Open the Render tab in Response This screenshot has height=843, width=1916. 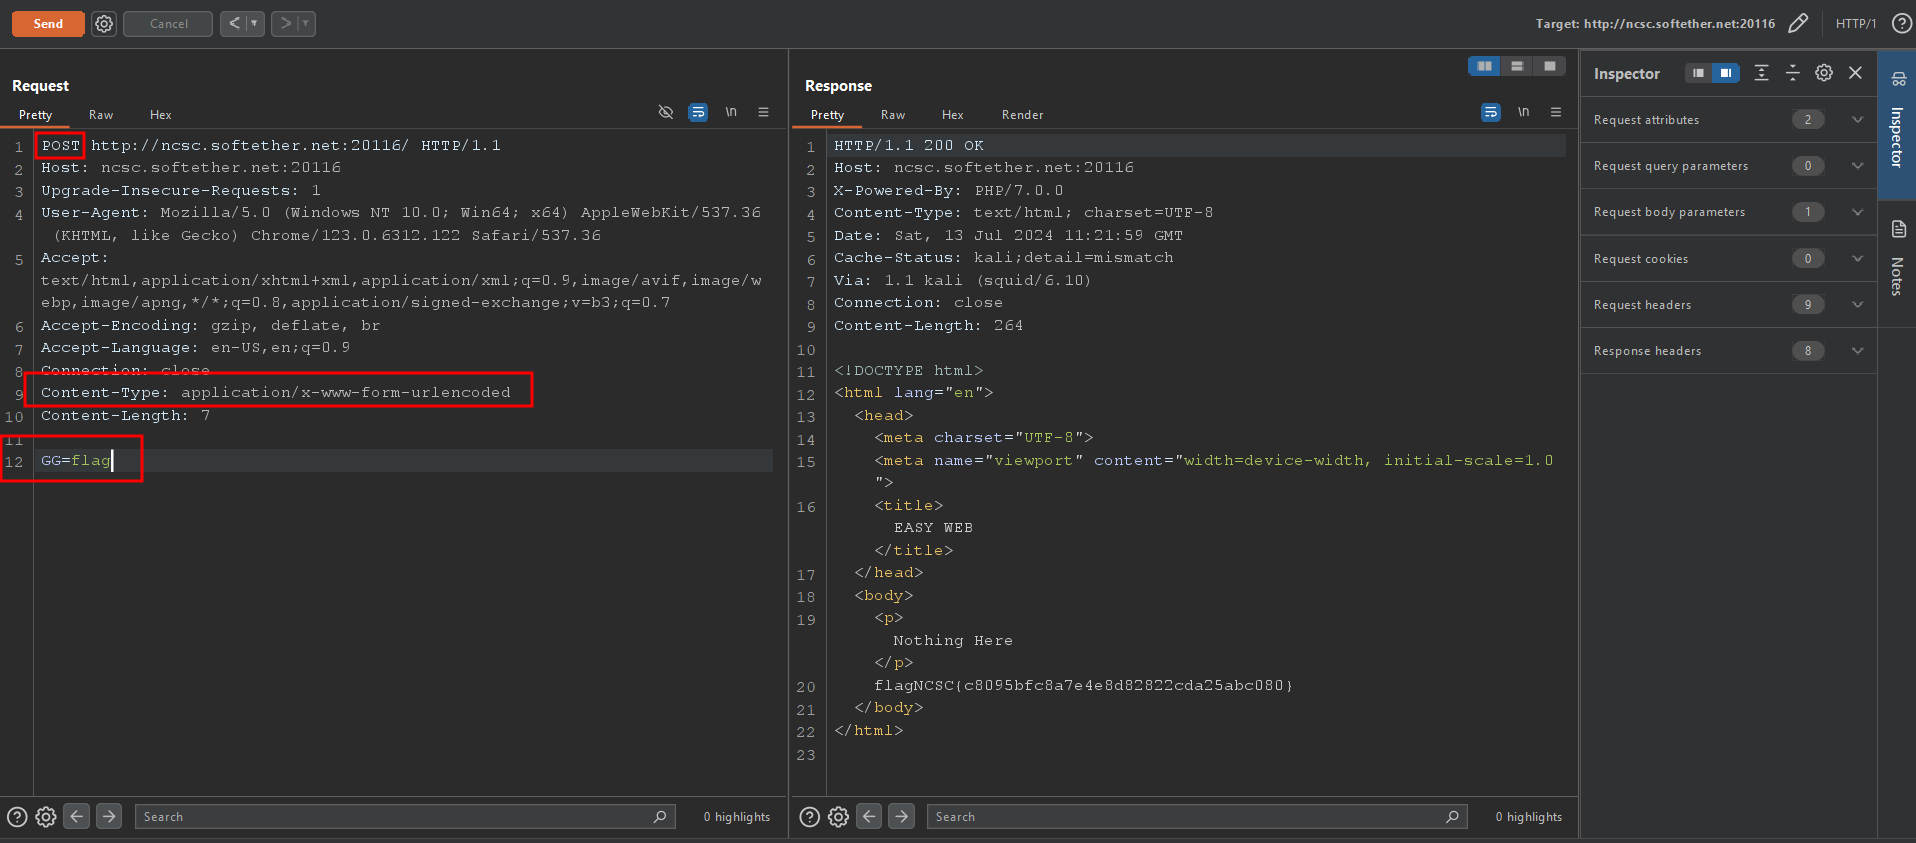[x=1022, y=115]
